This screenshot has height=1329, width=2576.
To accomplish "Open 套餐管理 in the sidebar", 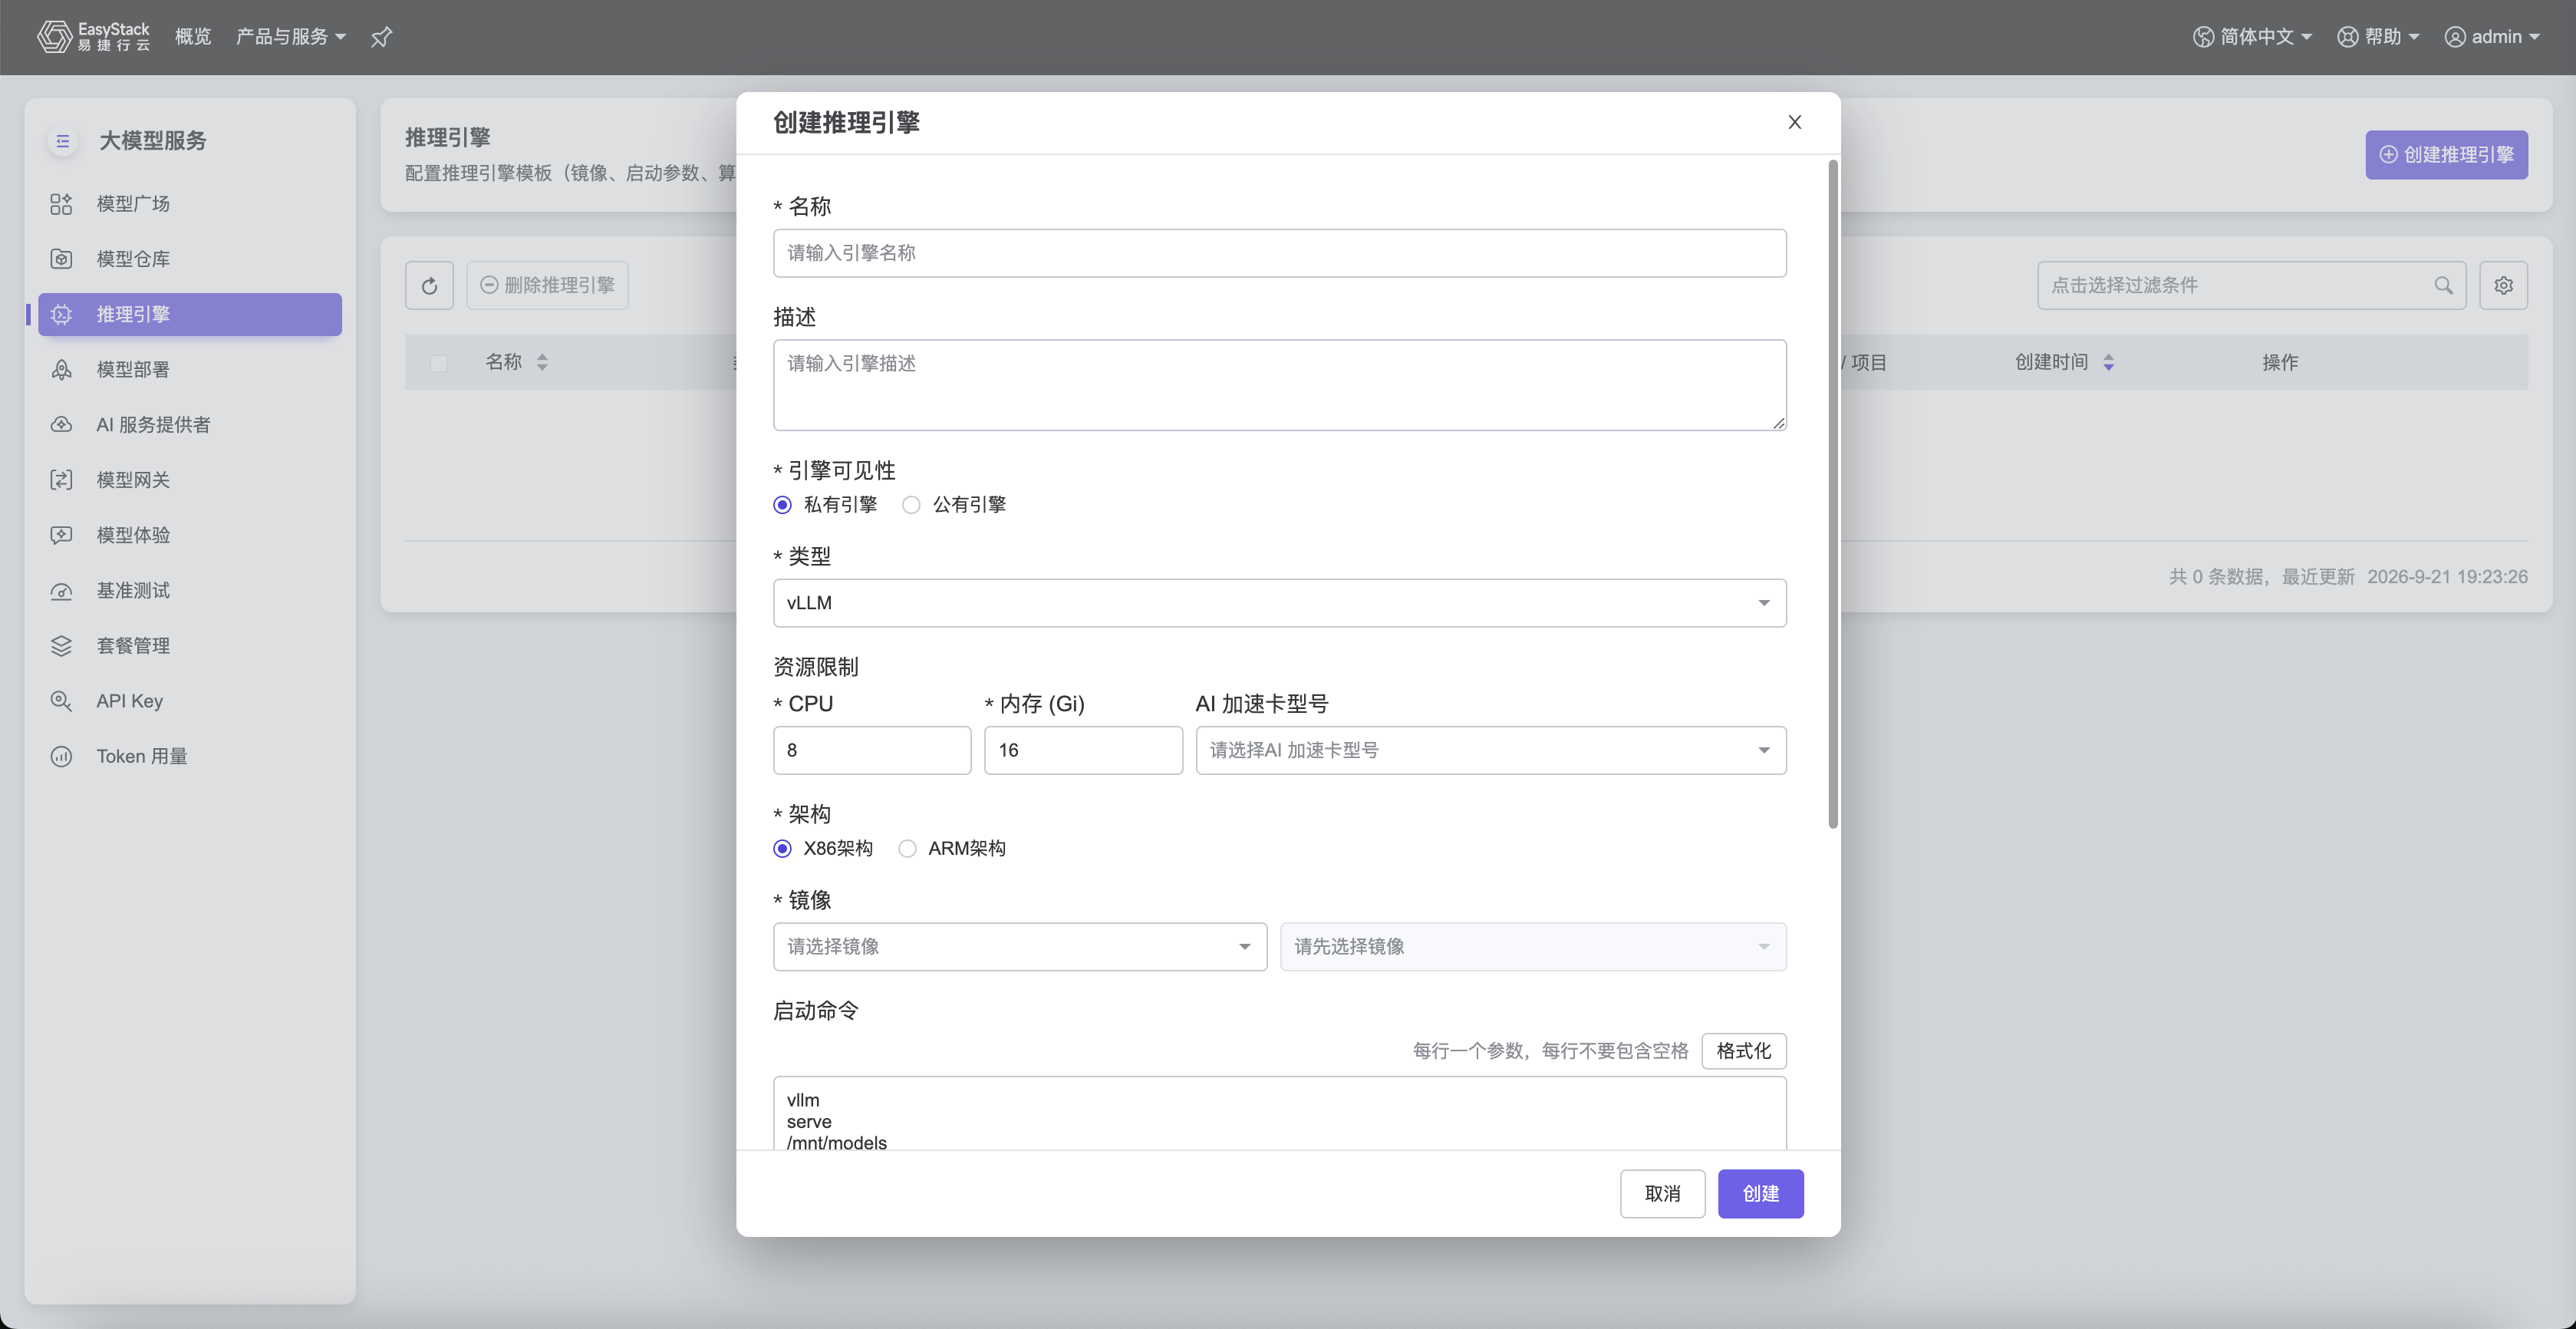I will (190, 646).
